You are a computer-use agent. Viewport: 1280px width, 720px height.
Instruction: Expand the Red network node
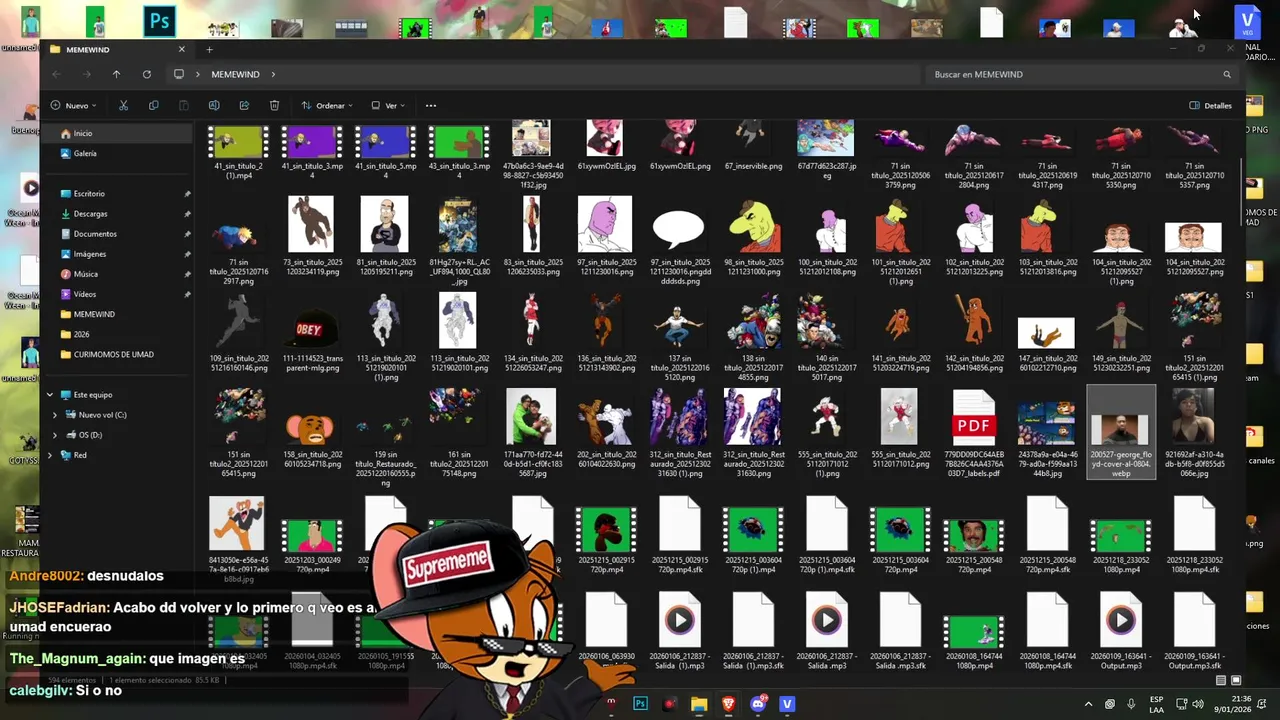click(x=50, y=455)
